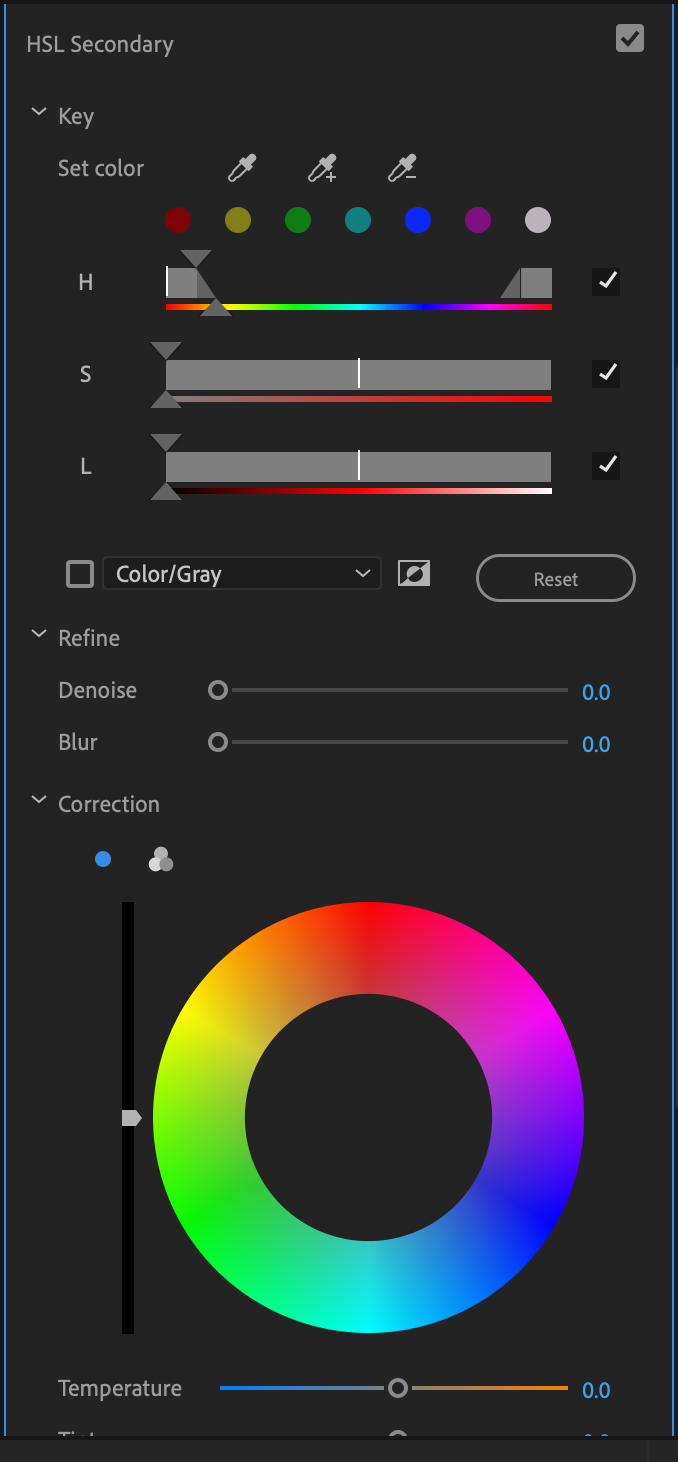Click the blue Temperature value 0.0
The image size is (678, 1462).
tap(596, 1390)
